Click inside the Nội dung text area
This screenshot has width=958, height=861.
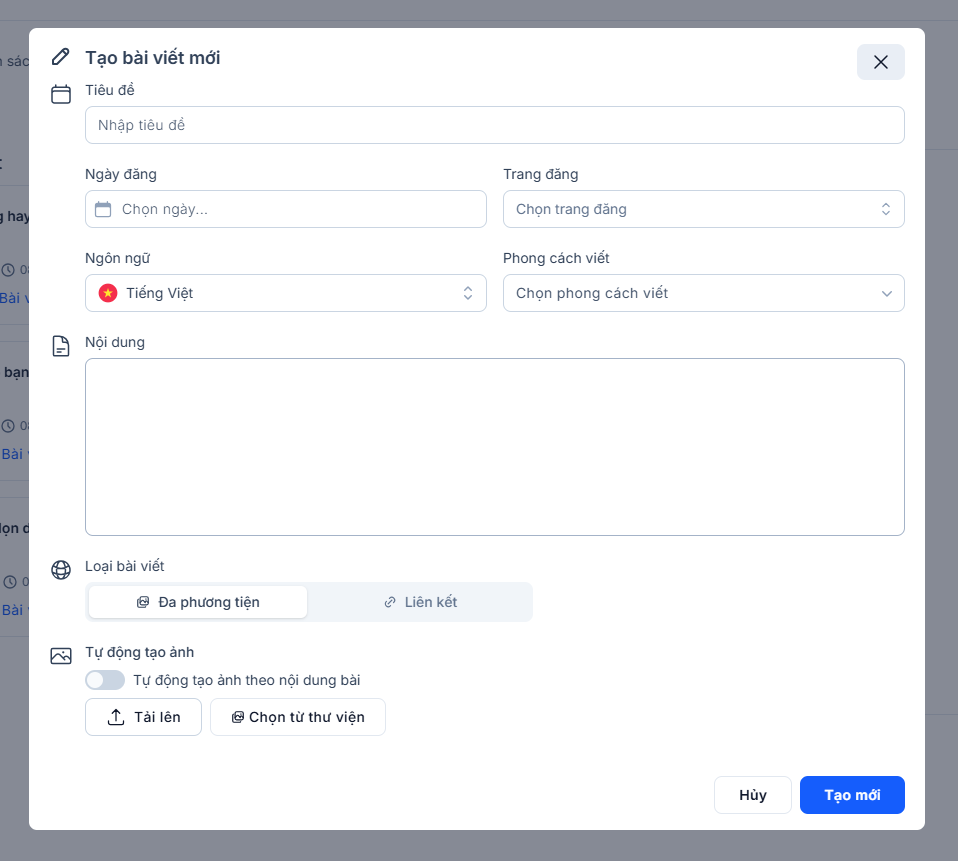[x=494, y=446]
